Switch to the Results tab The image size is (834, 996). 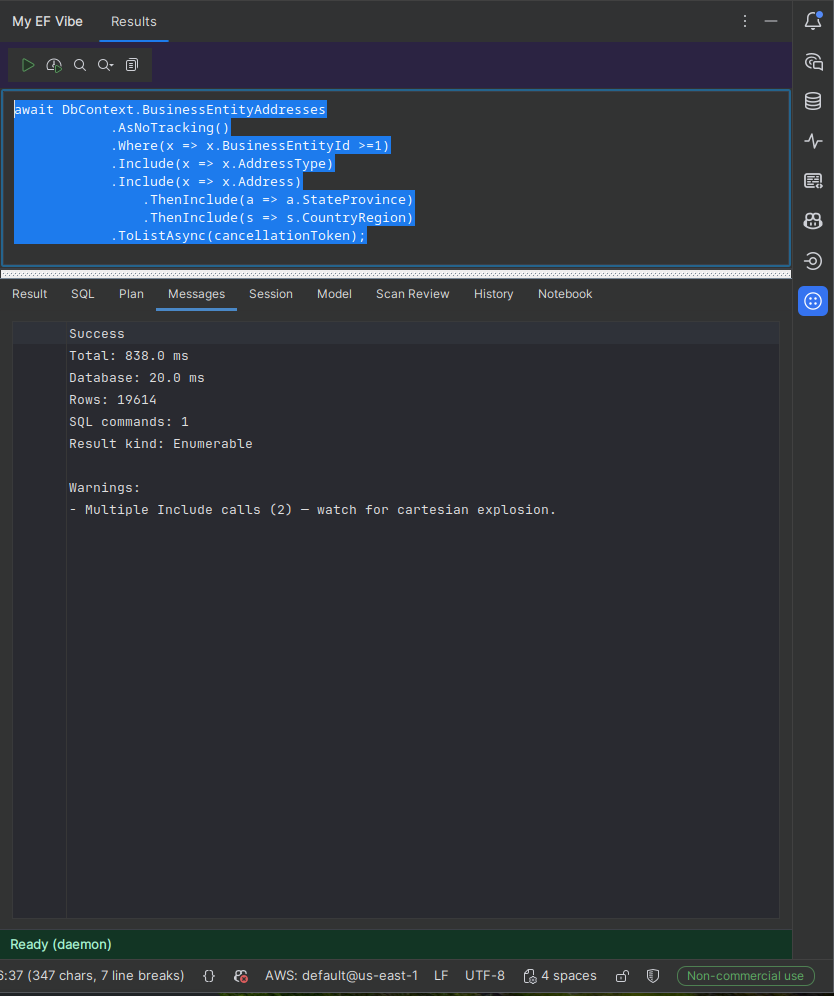tap(133, 22)
